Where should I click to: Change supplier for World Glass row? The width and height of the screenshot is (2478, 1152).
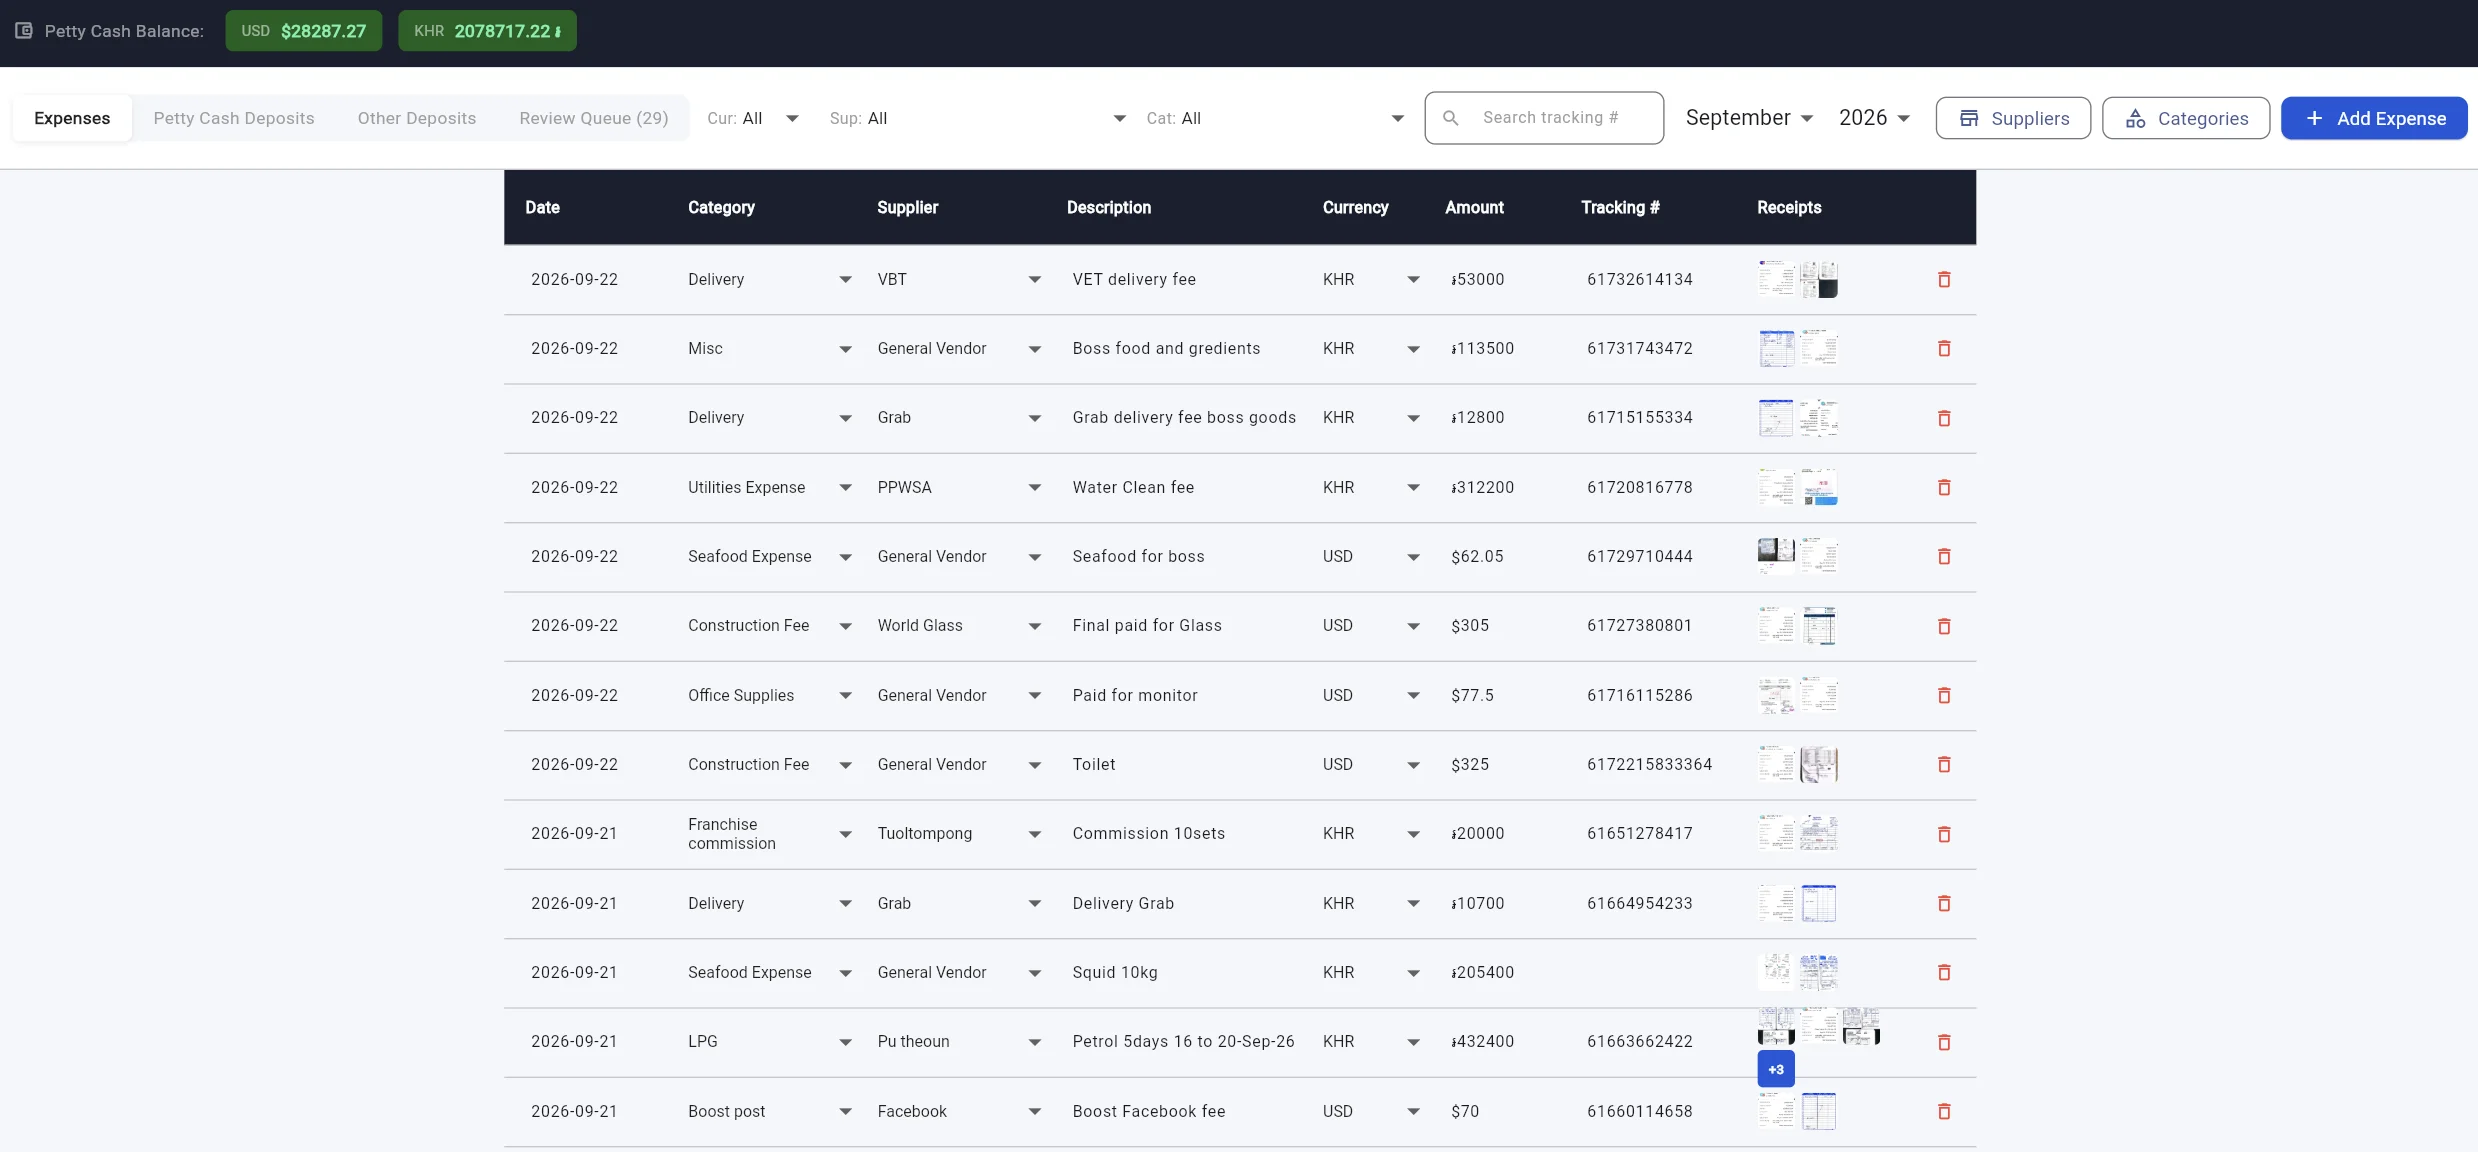tap(959, 626)
